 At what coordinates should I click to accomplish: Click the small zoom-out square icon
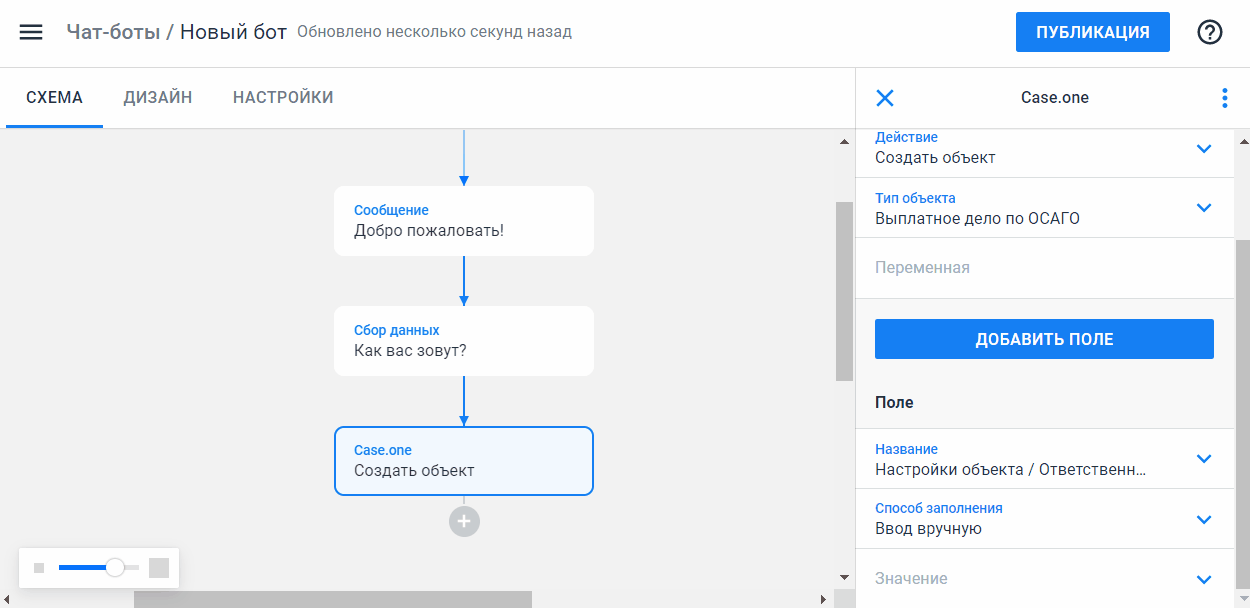pos(39,568)
